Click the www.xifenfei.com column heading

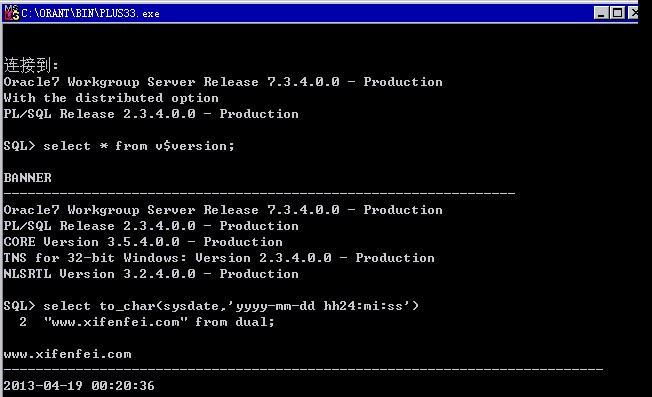click(x=67, y=354)
